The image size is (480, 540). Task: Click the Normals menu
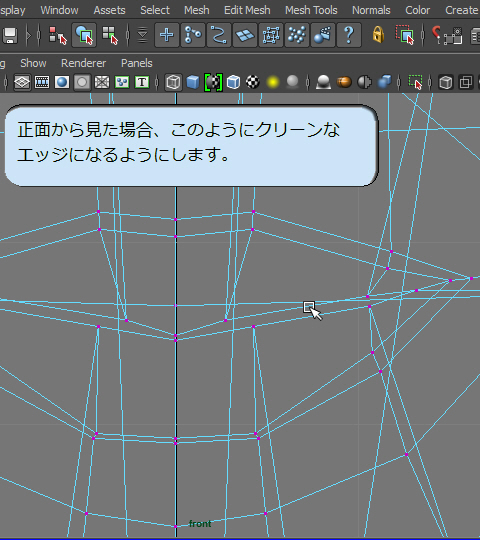click(x=371, y=10)
